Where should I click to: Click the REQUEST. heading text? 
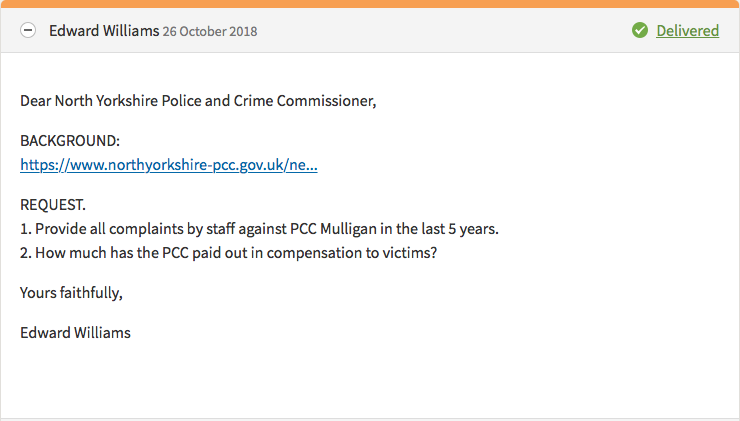pyautogui.click(x=53, y=205)
